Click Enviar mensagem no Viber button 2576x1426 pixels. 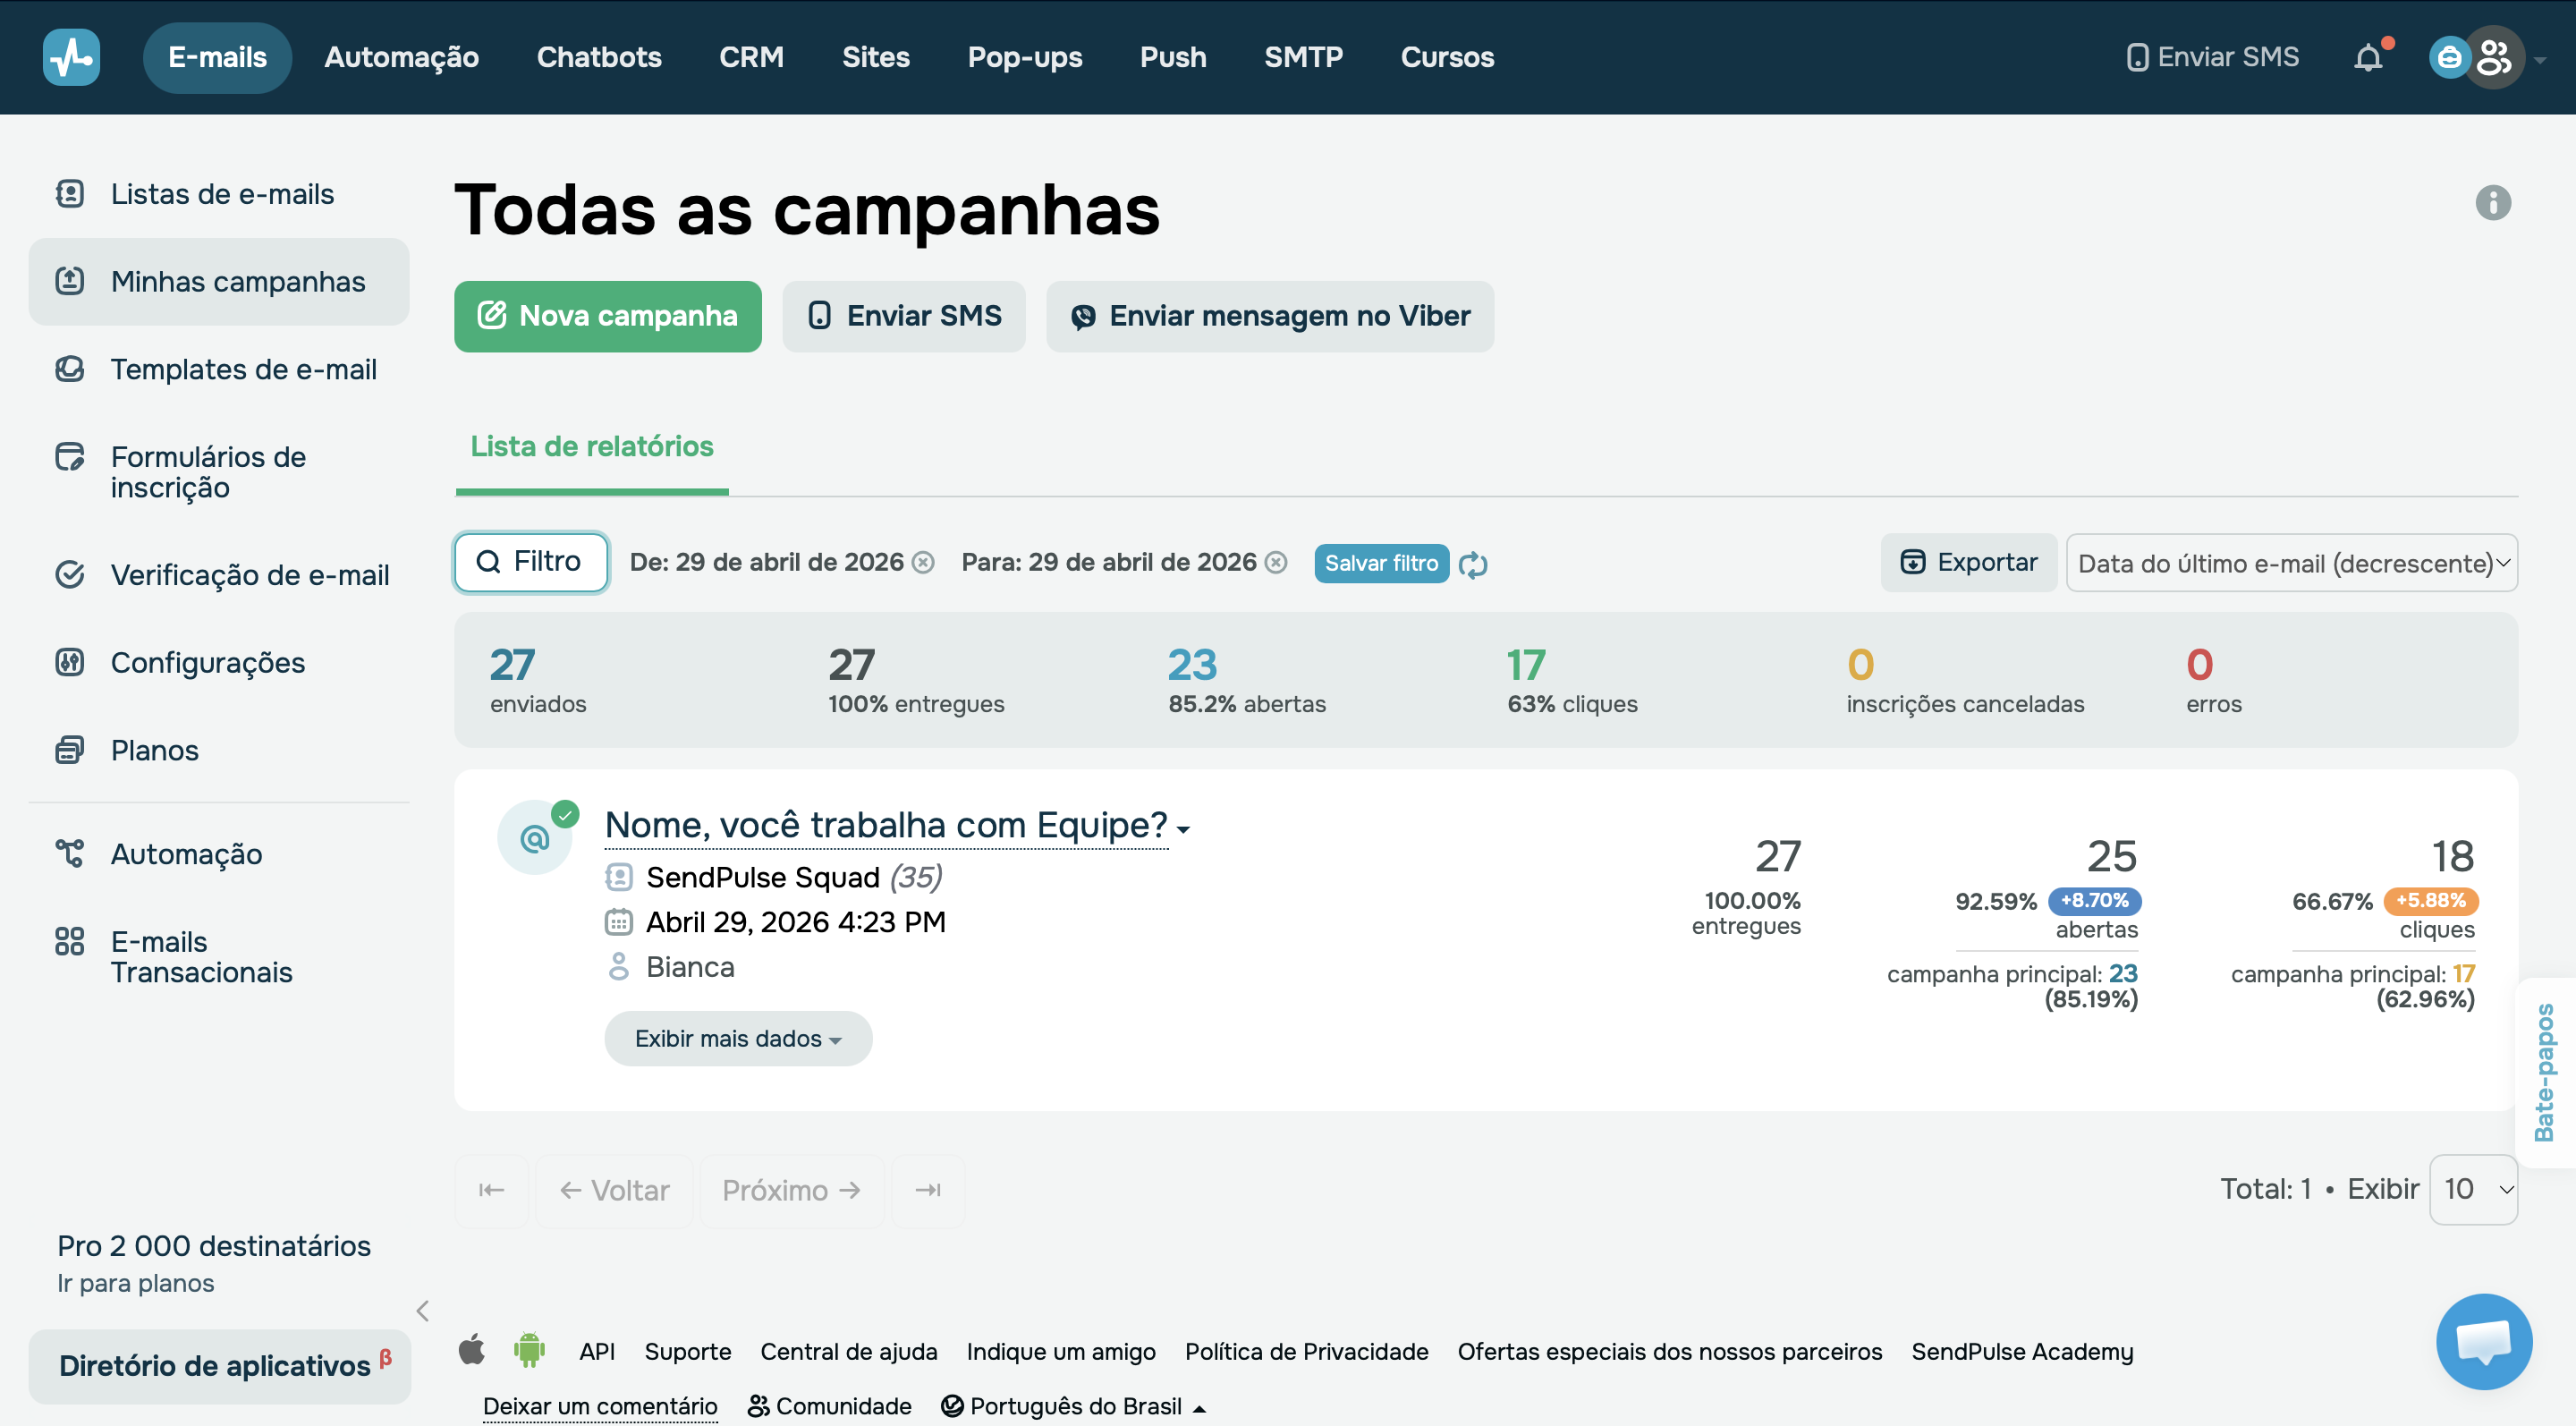click(1270, 316)
